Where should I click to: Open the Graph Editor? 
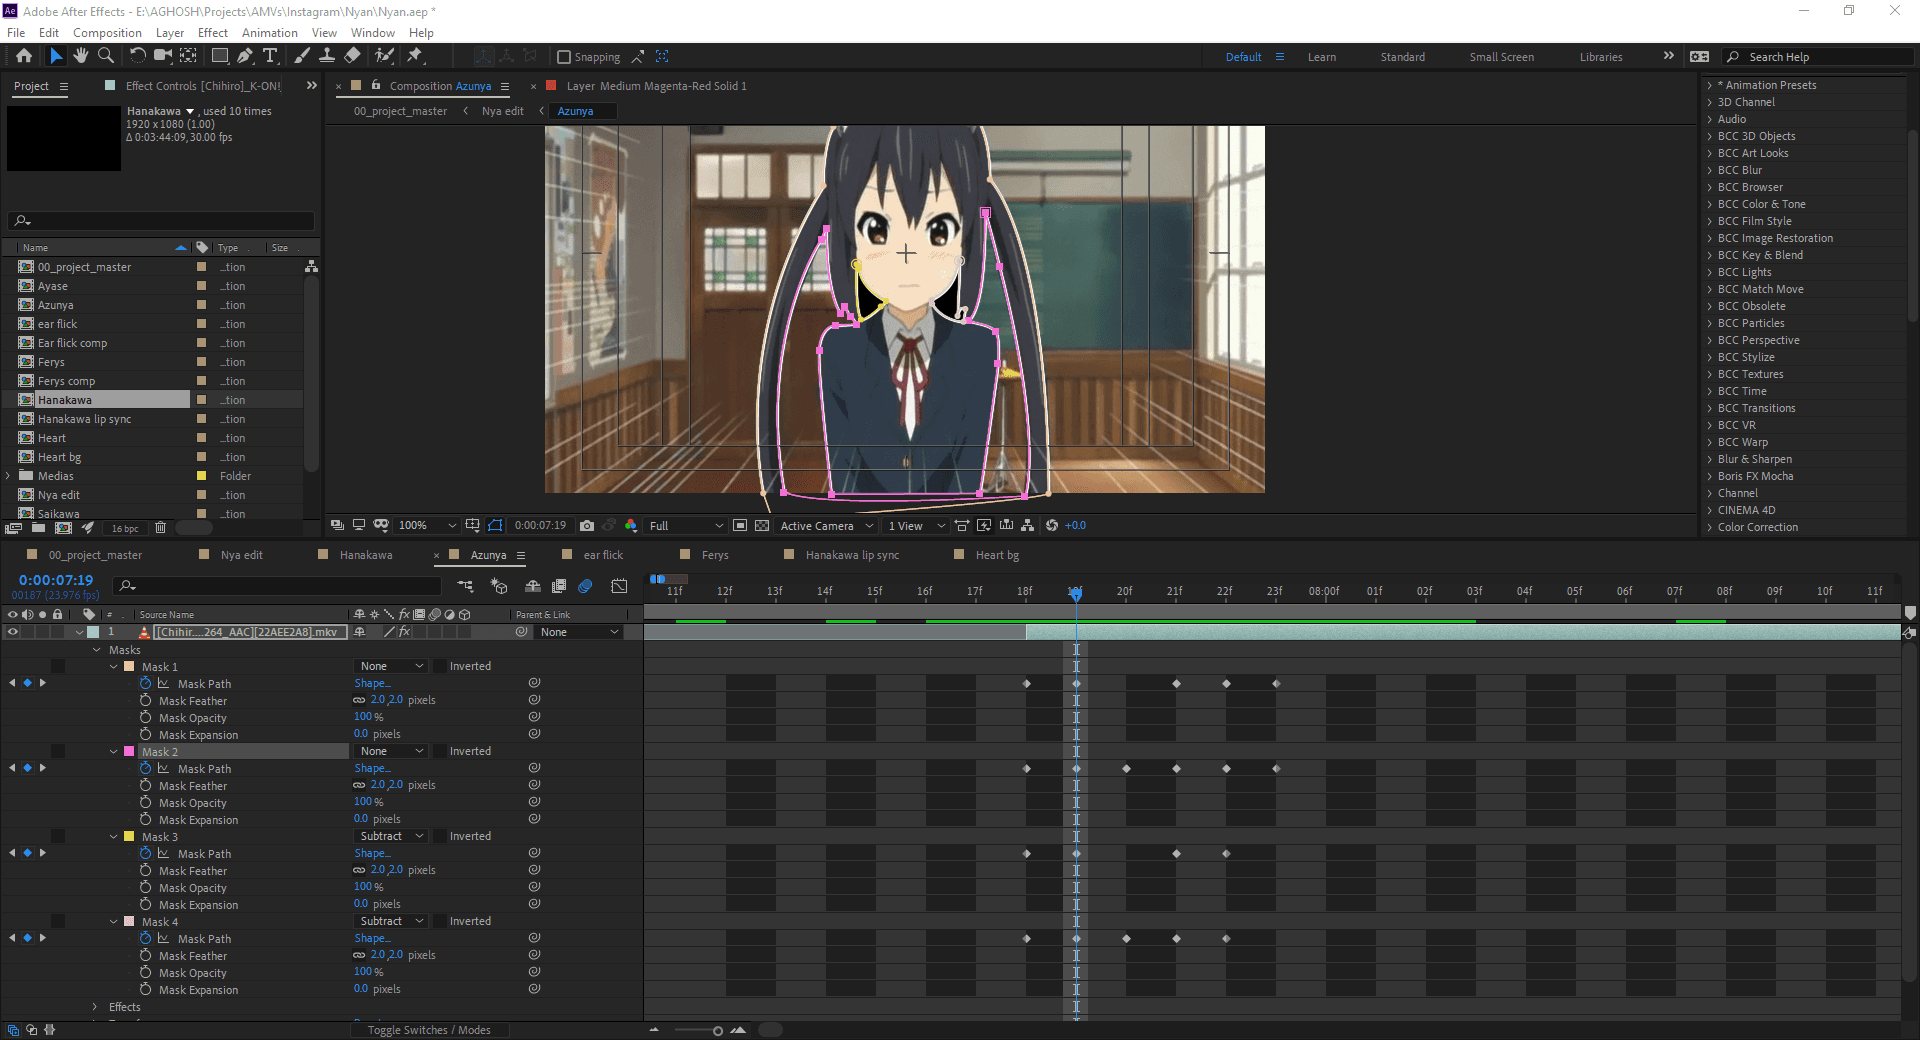(x=620, y=587)
